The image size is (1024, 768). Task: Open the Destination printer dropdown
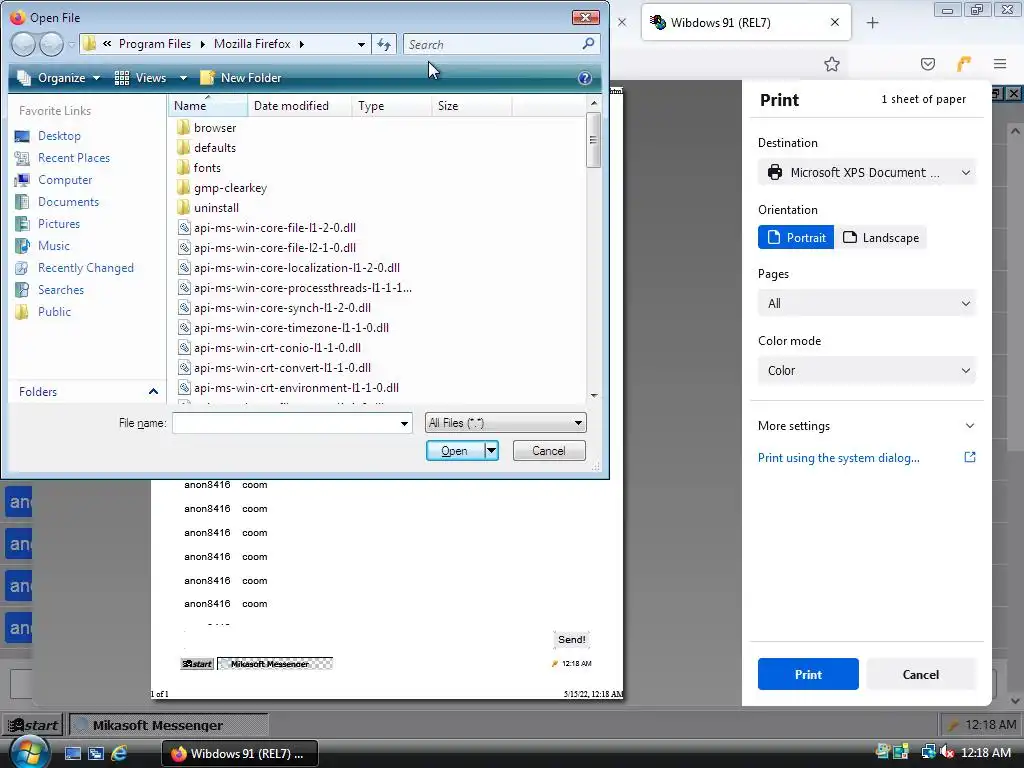[x=867, y=172]
